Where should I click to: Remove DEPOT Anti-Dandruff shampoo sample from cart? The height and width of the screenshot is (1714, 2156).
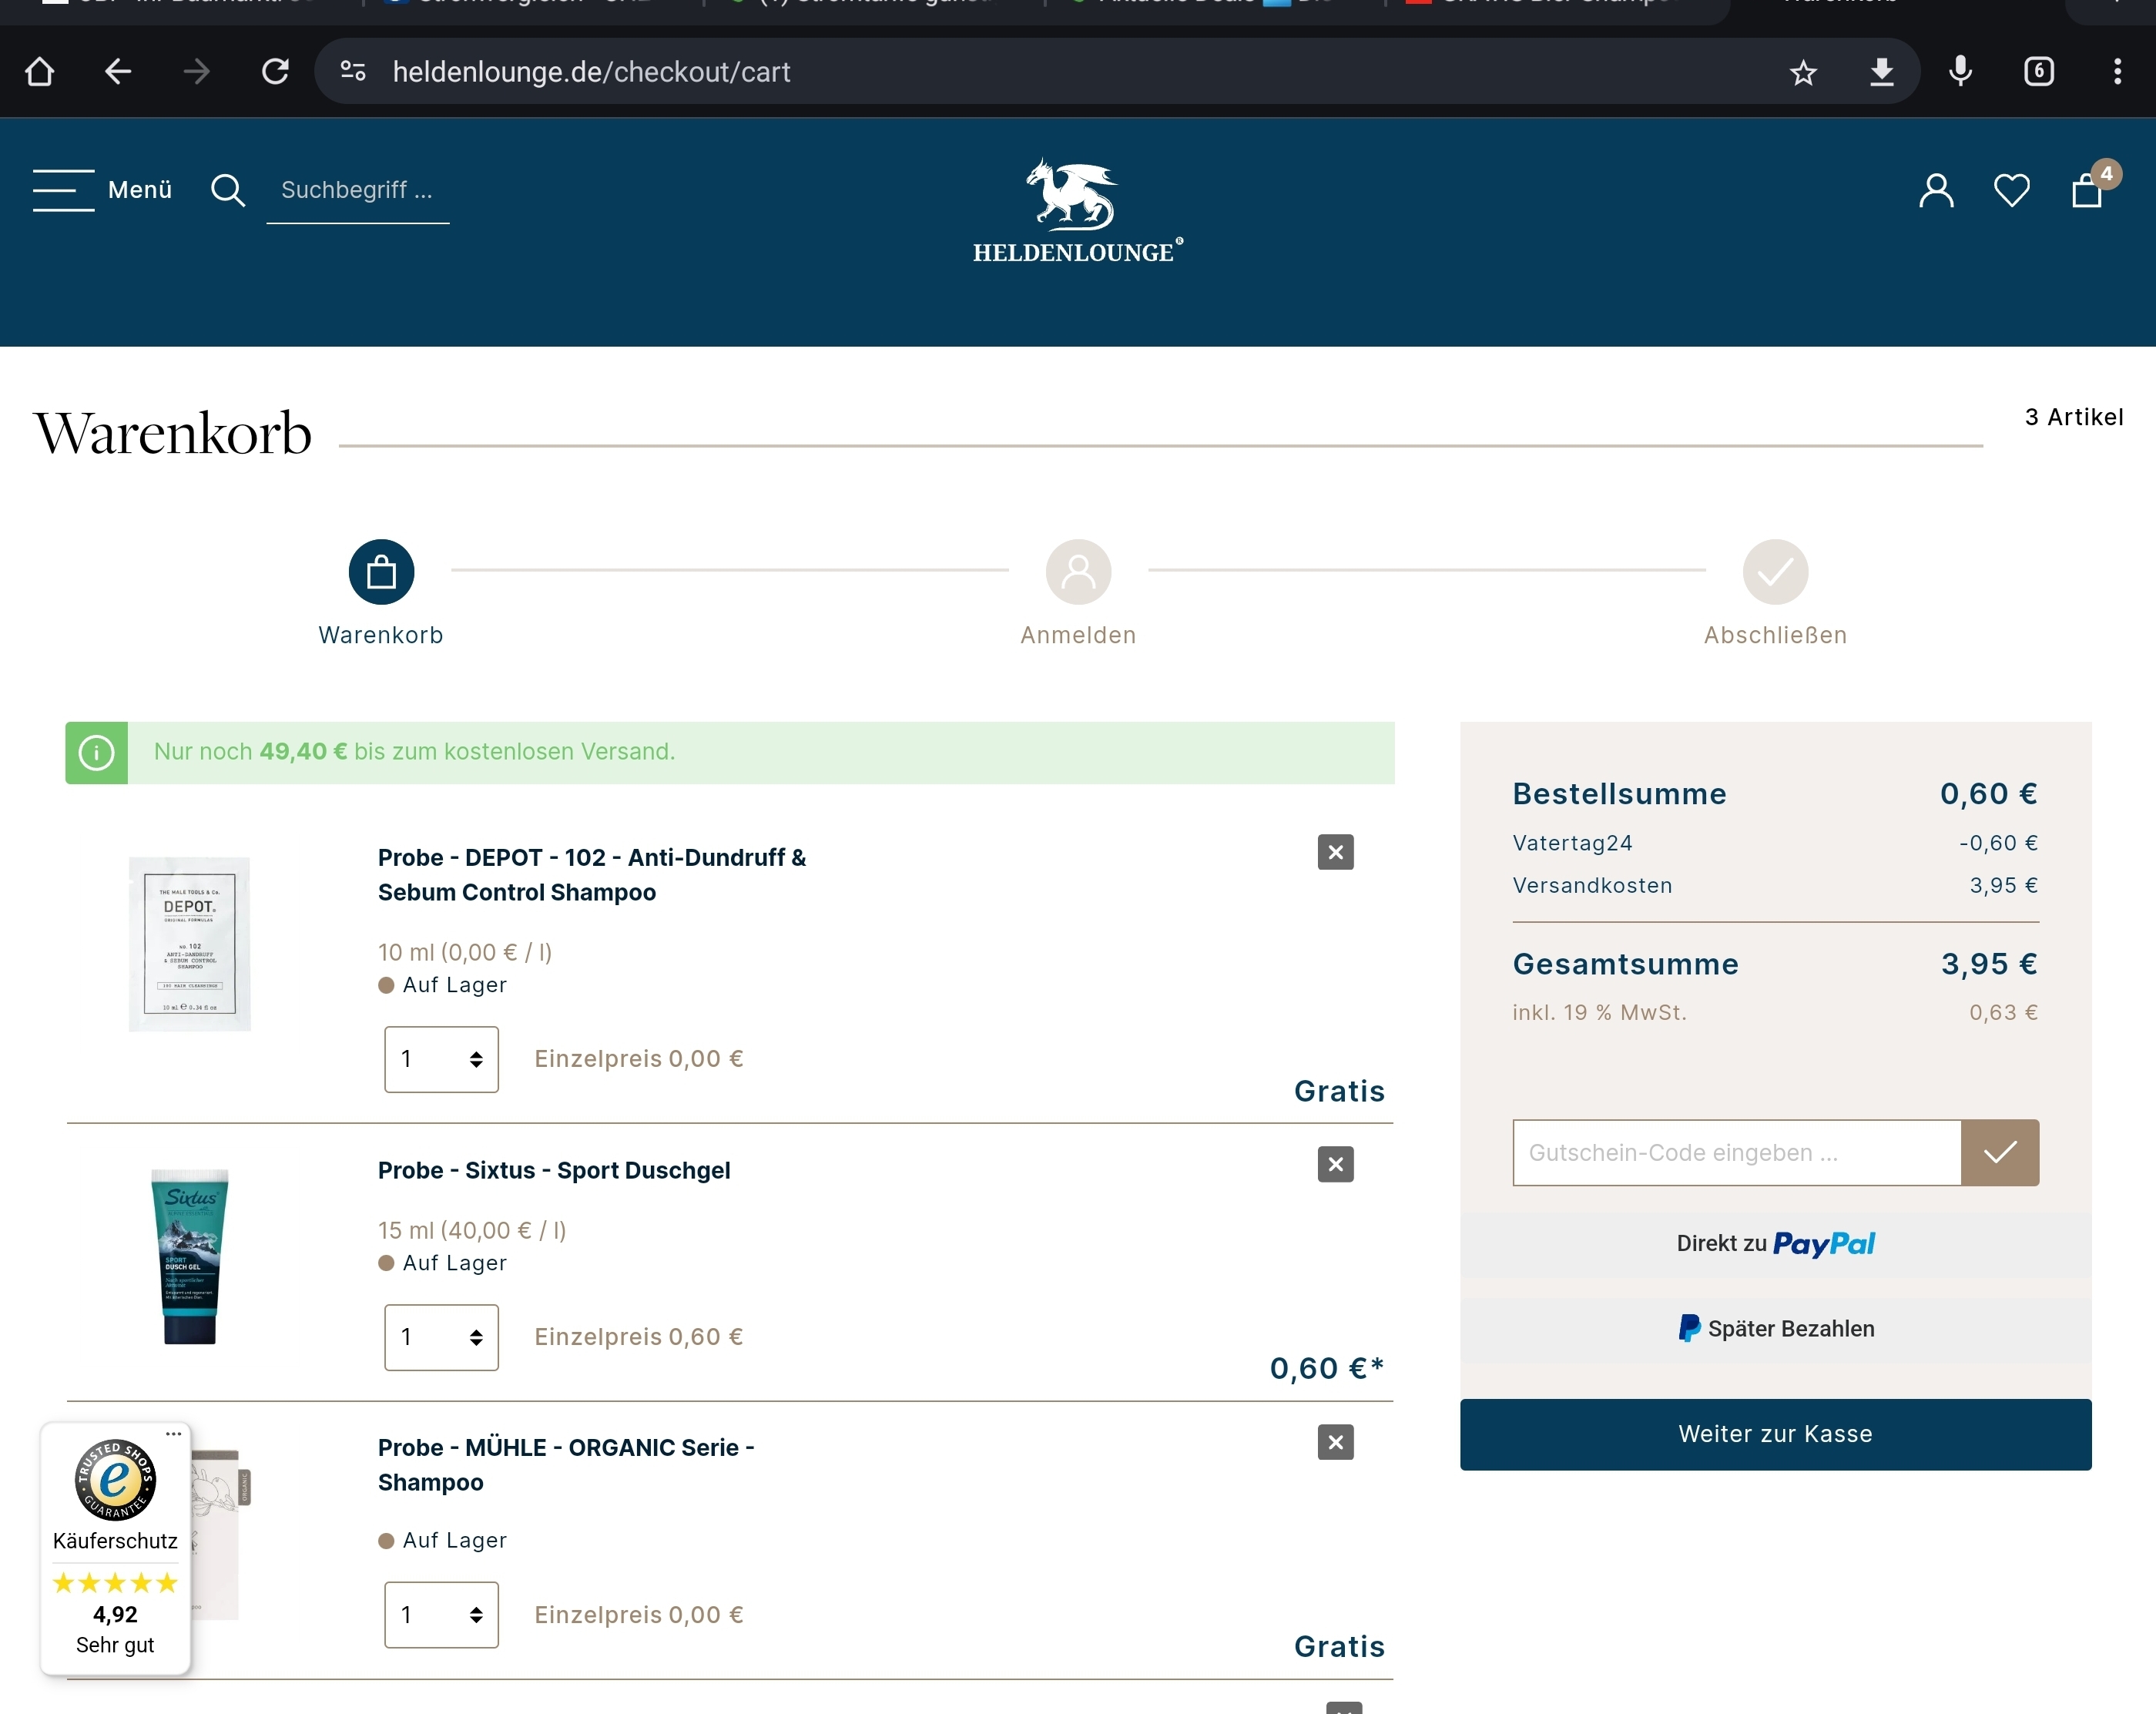coord(1335,852)
